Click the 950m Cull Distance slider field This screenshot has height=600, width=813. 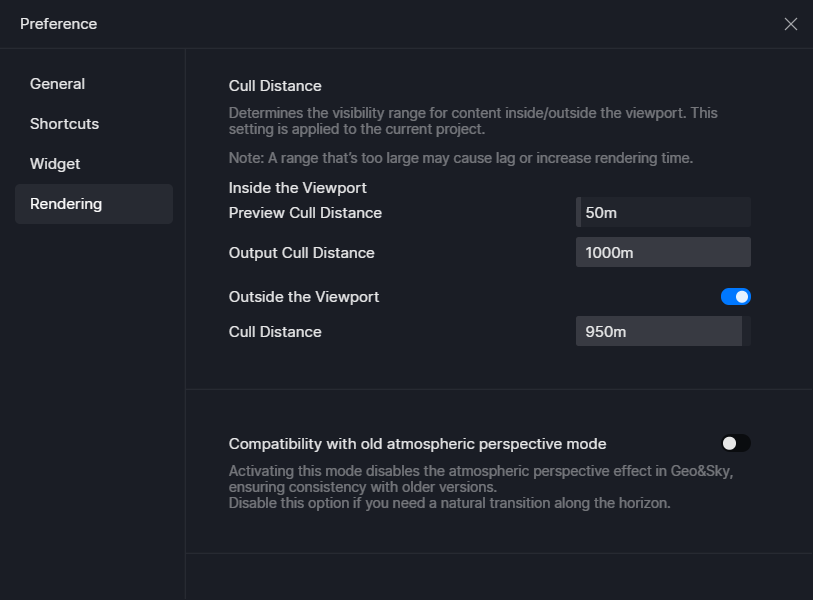663,331
